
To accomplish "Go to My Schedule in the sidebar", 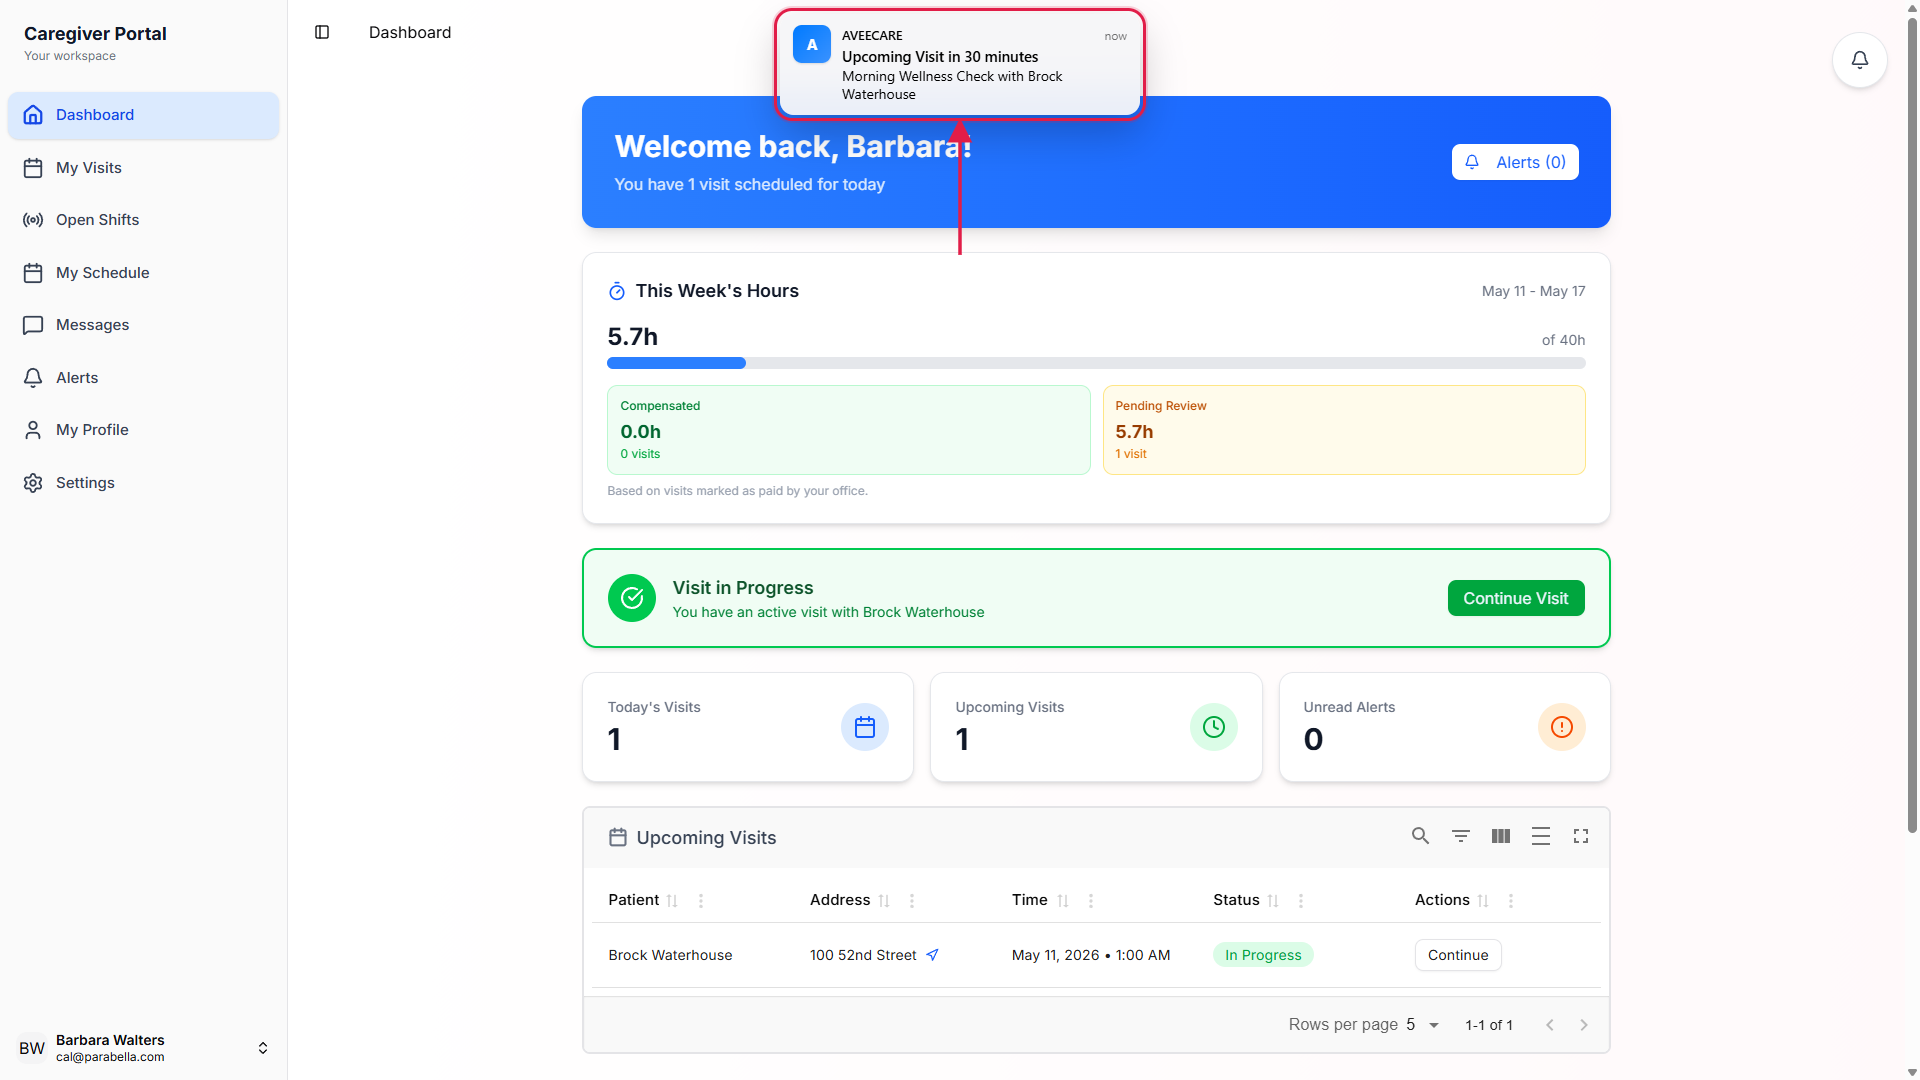I will [x=143, y=273].
